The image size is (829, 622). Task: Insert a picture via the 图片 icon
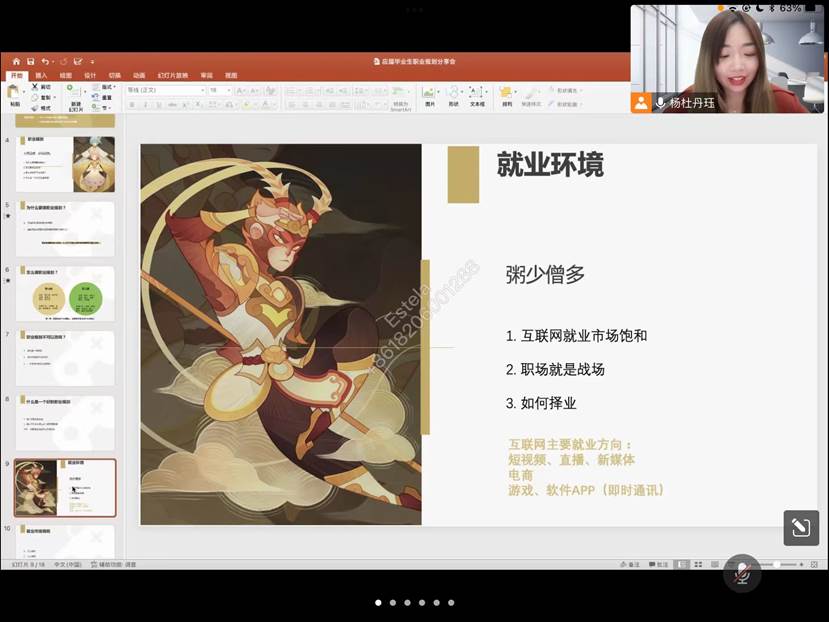(x=428, y=95)
